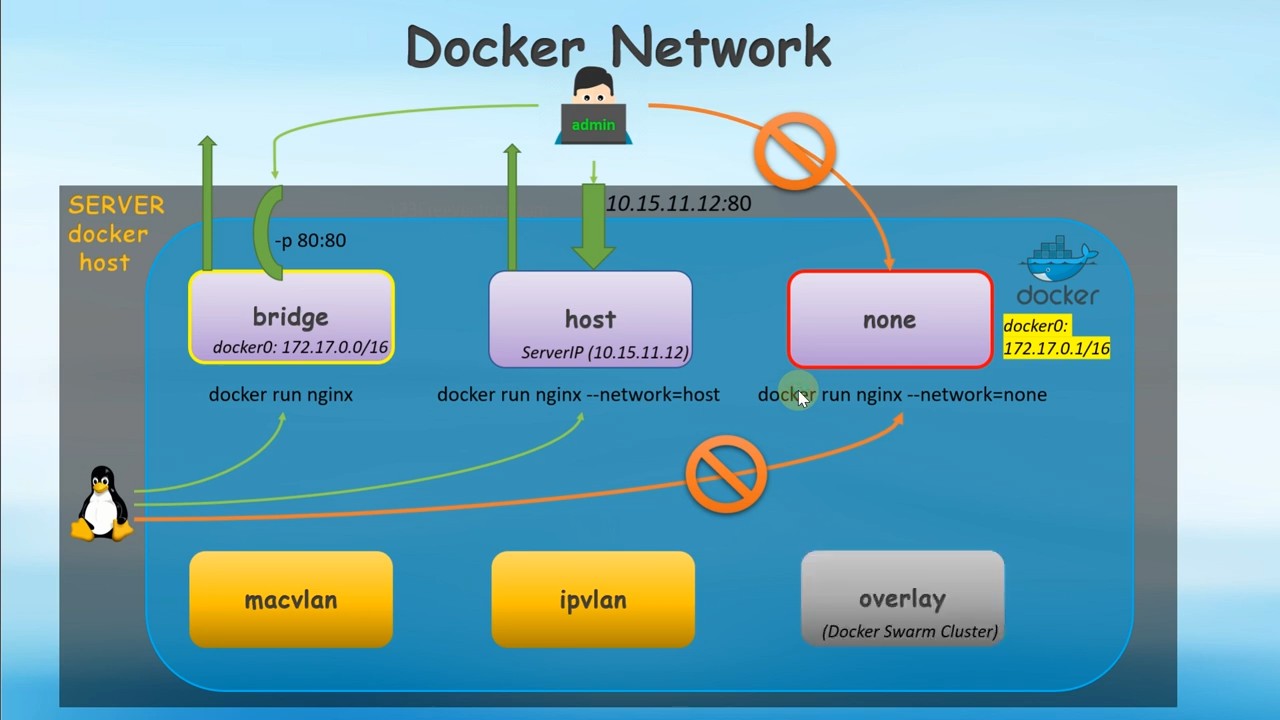Viewport: 1280px width, 720px height.
Task: Click the ipvlan network box
Action: (x=593, y=600)
